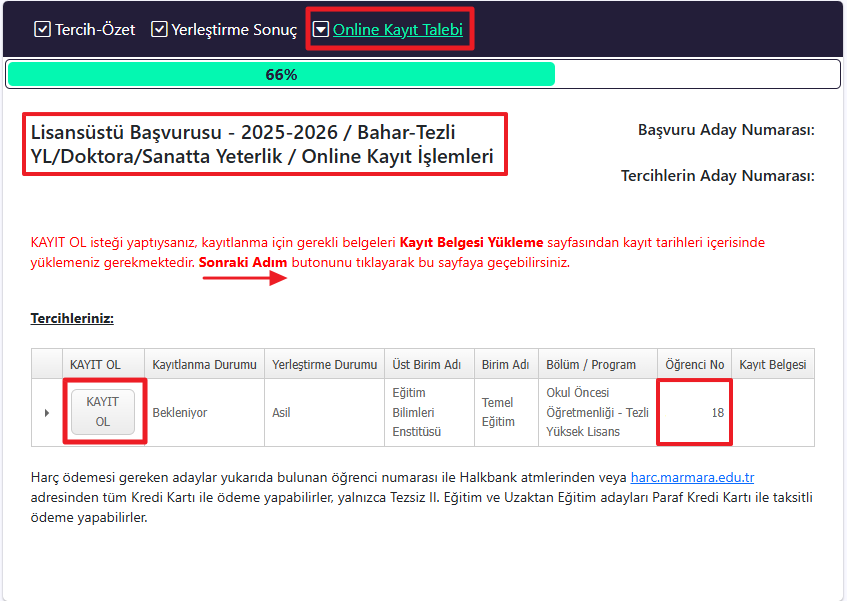Click the 66% progress bar
The height and width of the screenshot is (603, 847).
[x=280, y=73]
